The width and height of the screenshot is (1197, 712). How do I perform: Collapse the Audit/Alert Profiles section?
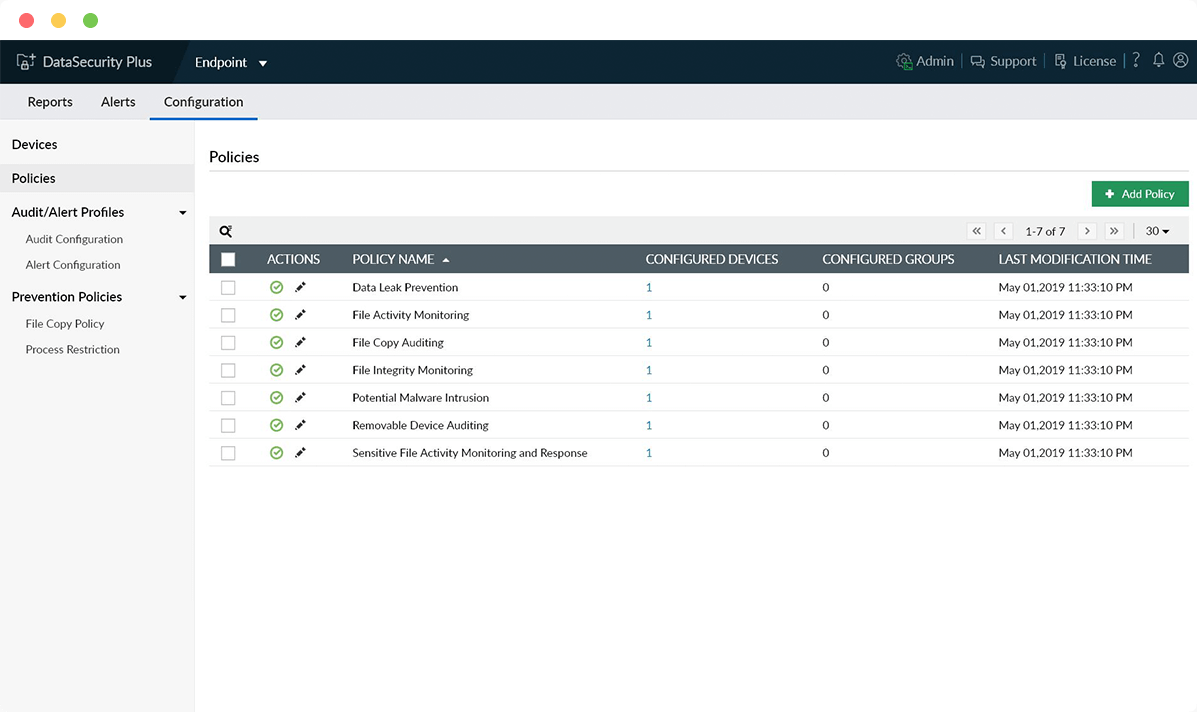[x=182, y=213]
